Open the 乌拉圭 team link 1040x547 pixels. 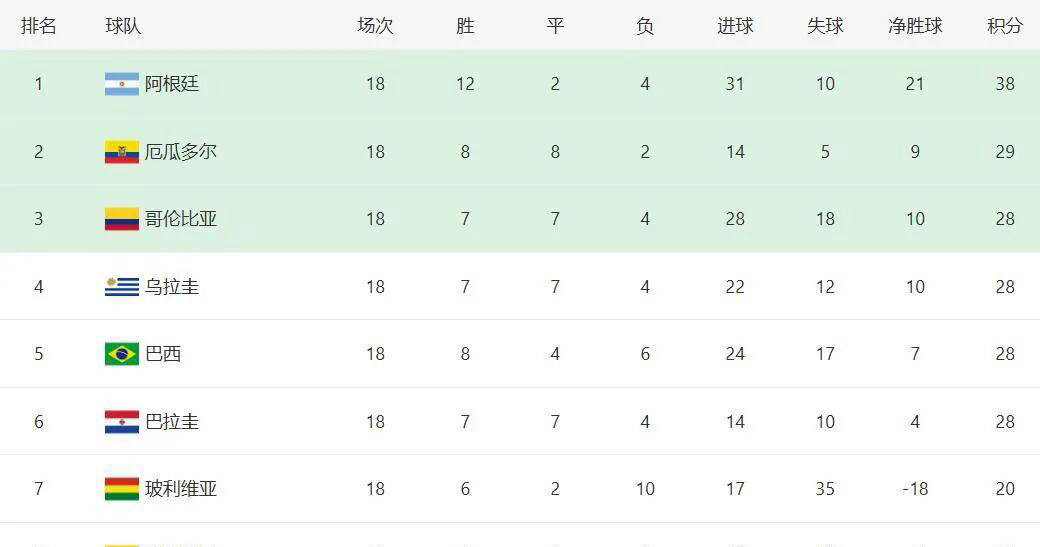[172, 287]
